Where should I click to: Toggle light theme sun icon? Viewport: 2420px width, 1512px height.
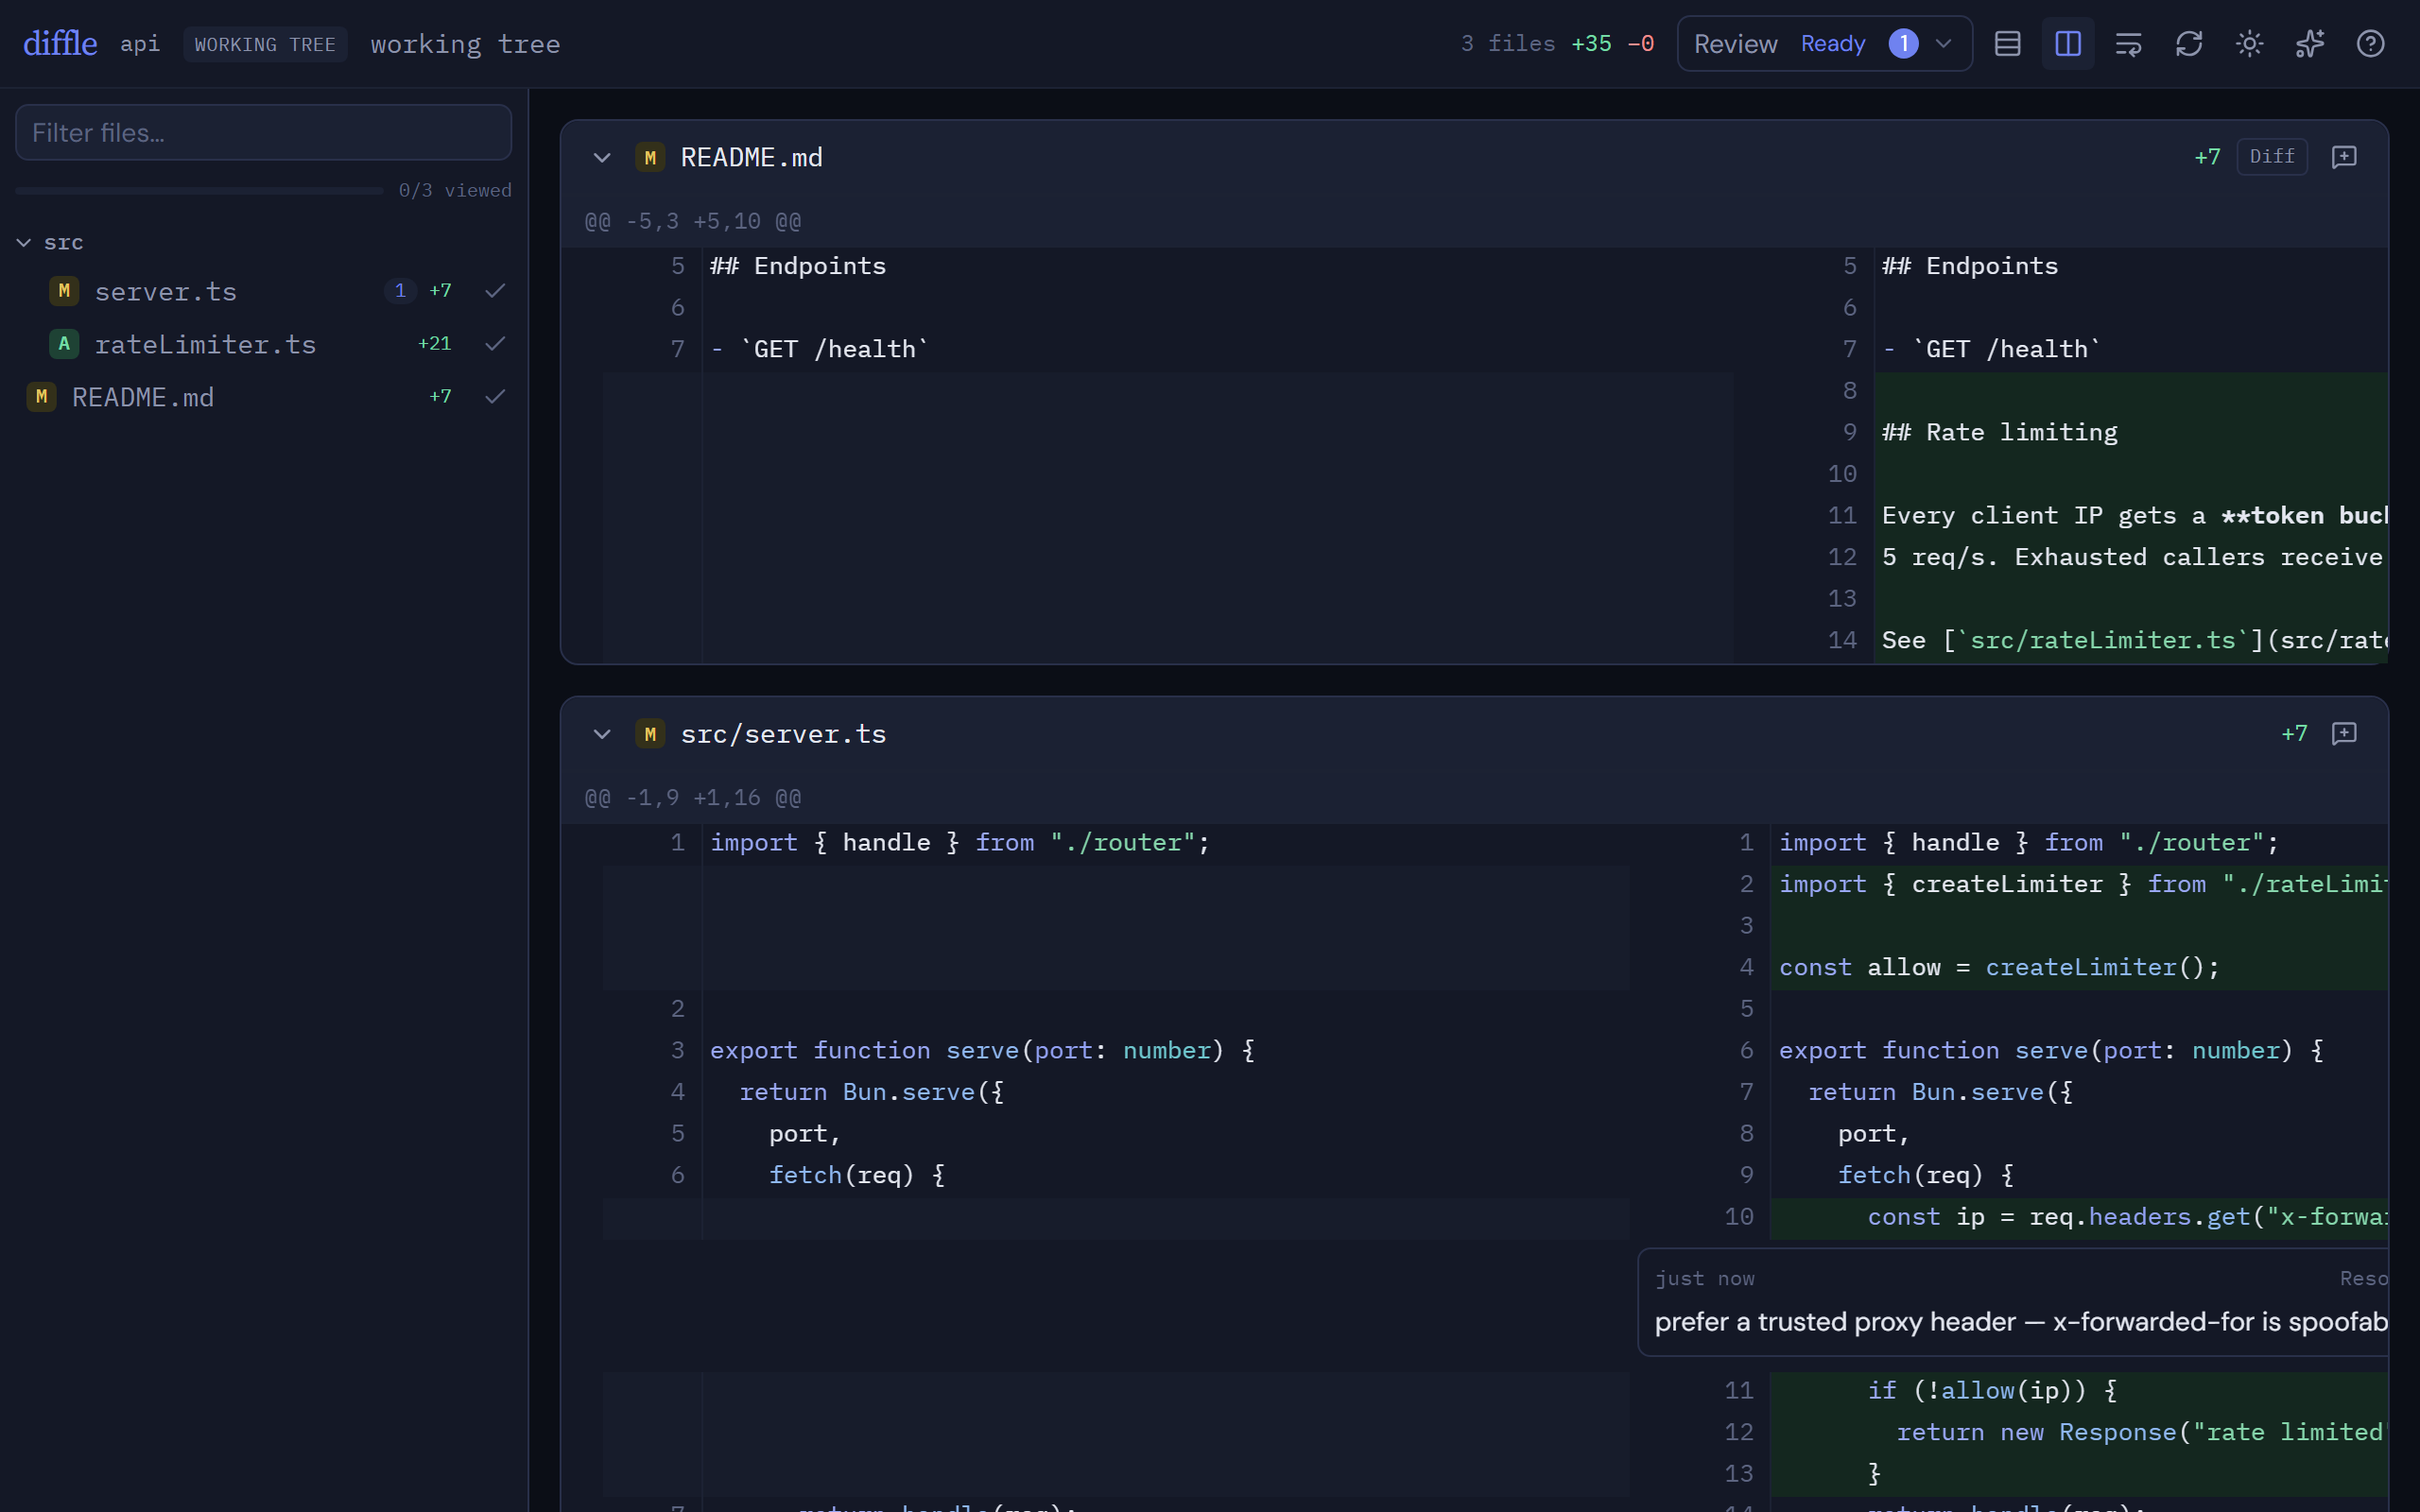pos(2249,44)
